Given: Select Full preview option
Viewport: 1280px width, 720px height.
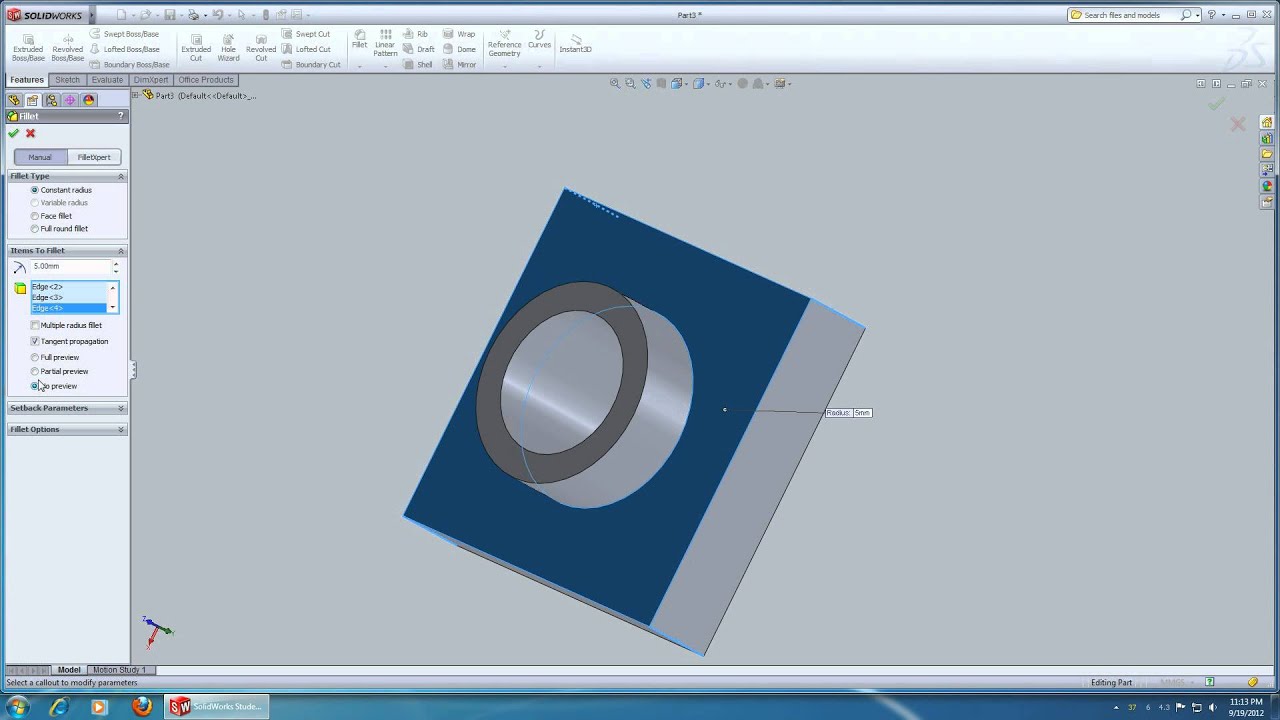Looking at the screenshot, I should point(55,357).
